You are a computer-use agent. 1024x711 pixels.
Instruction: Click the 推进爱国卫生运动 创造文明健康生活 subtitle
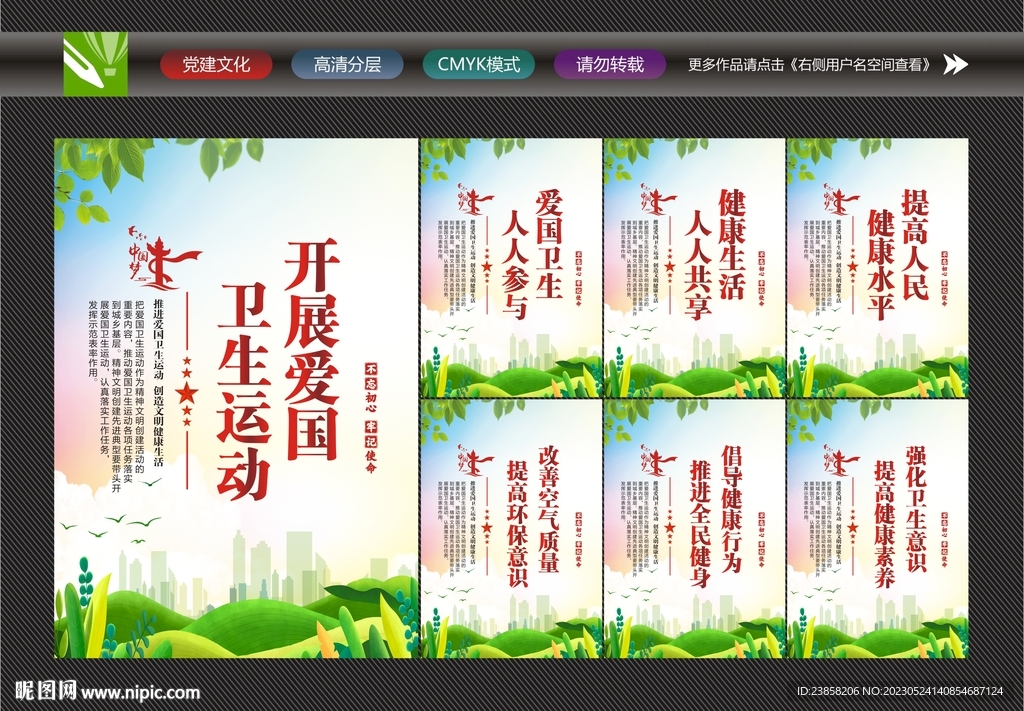[158, 382]
